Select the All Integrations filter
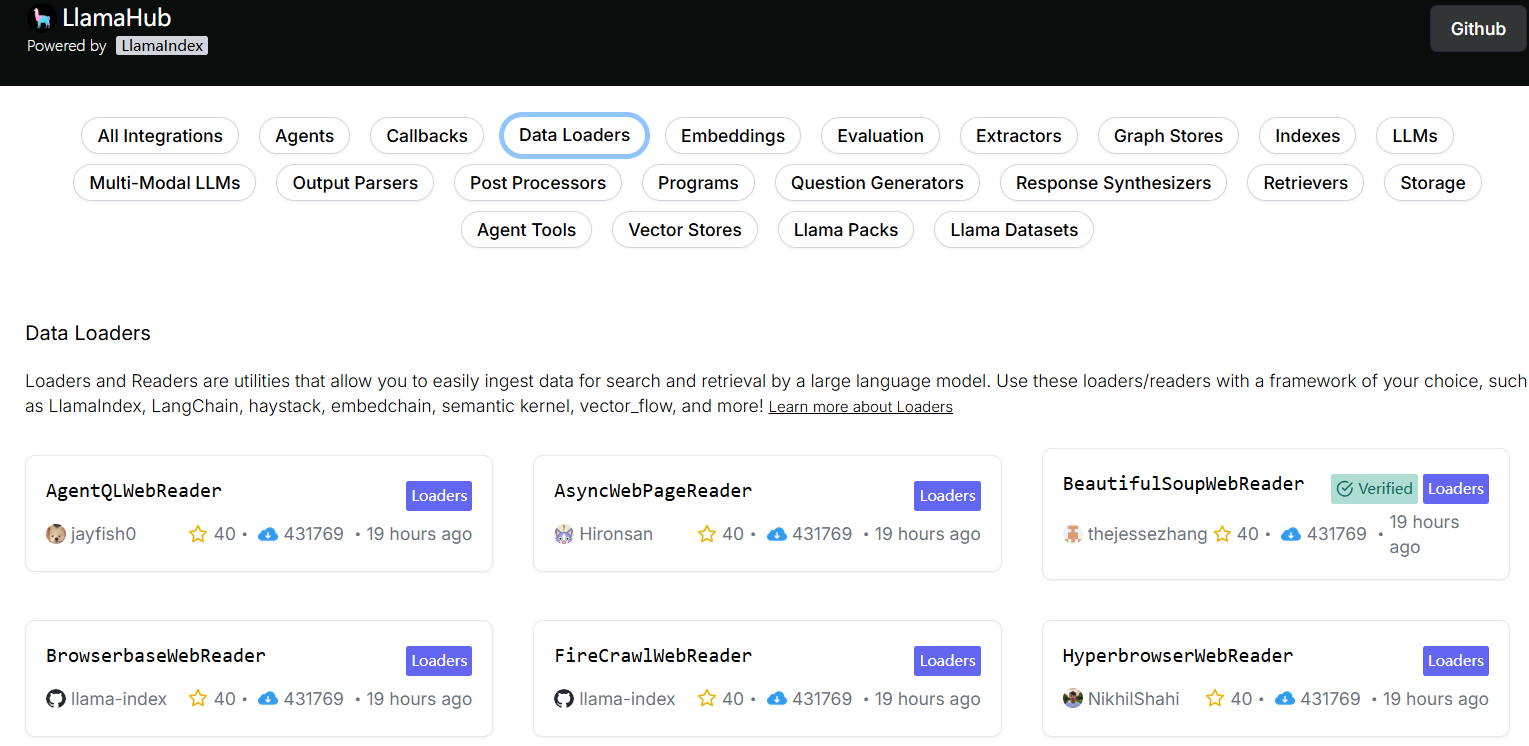The width and height of the screenshot is (1529, 746). pos(160,136)
